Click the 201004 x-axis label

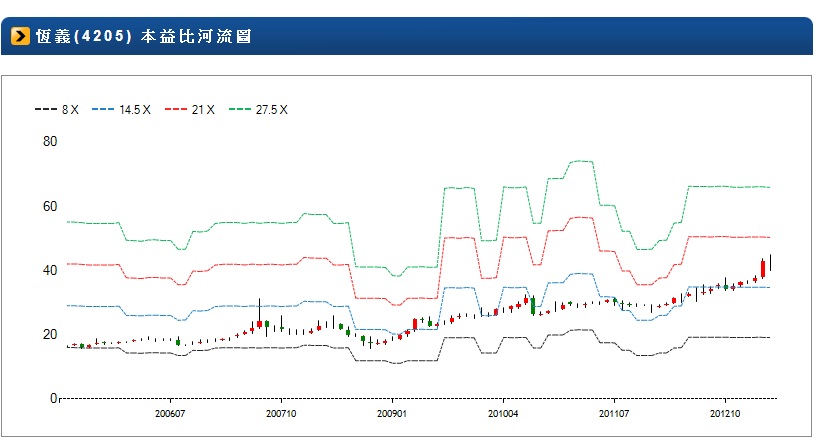tap(503, 414)
